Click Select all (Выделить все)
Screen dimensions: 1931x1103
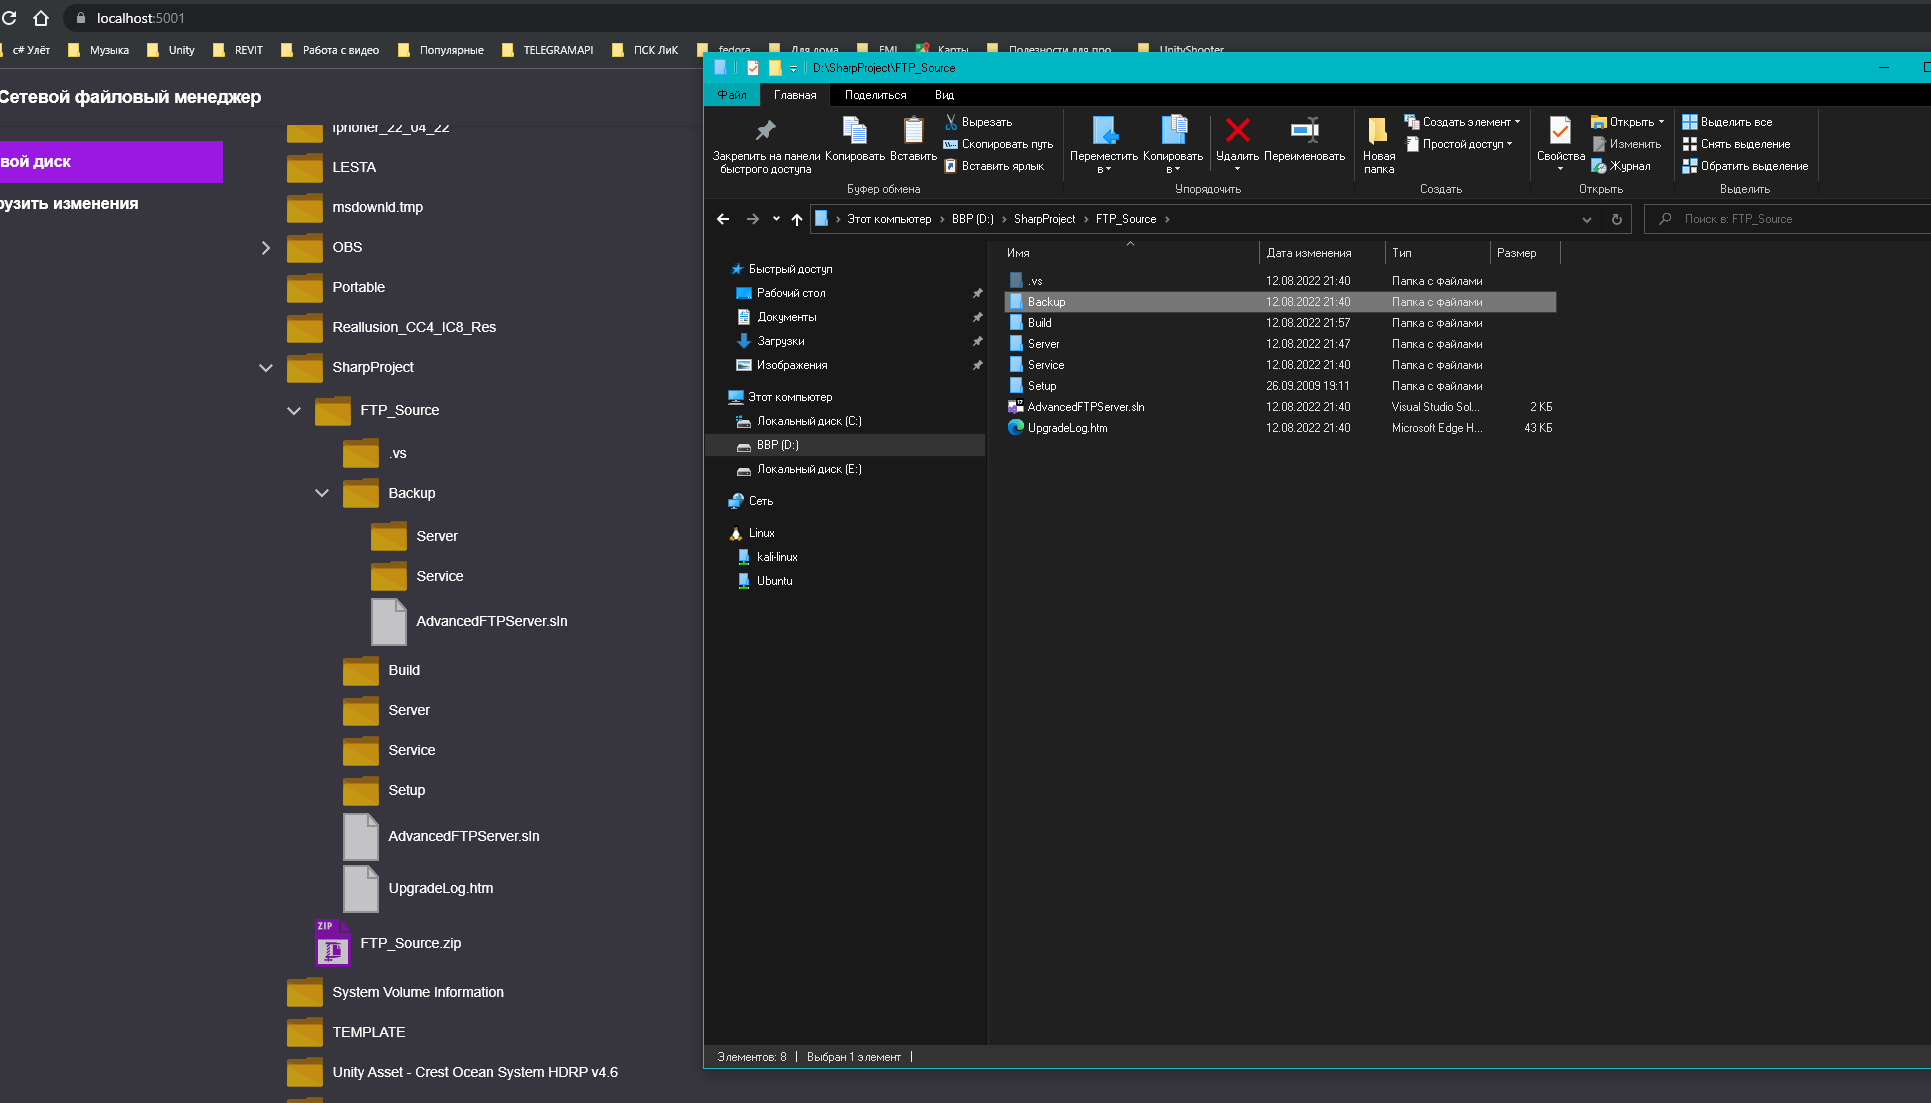1727,122
